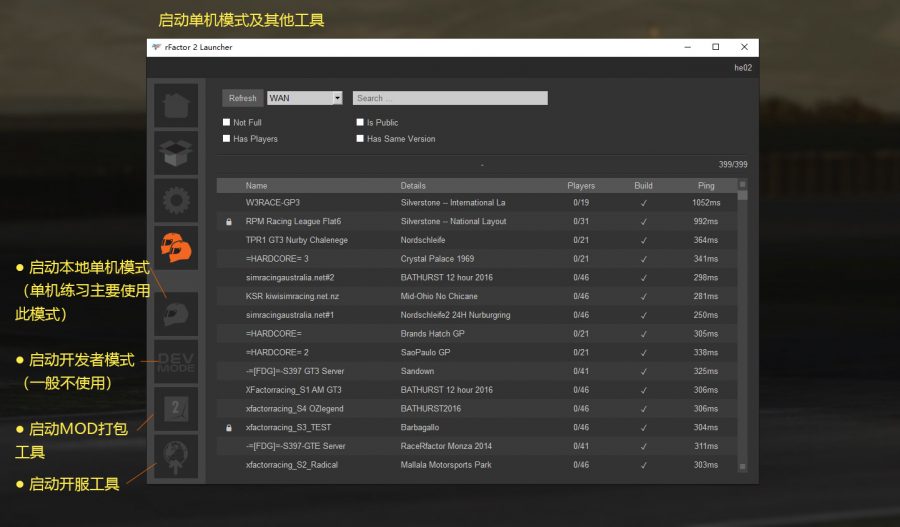
Task: Click the 1052ms ping value
Action: 706,203
